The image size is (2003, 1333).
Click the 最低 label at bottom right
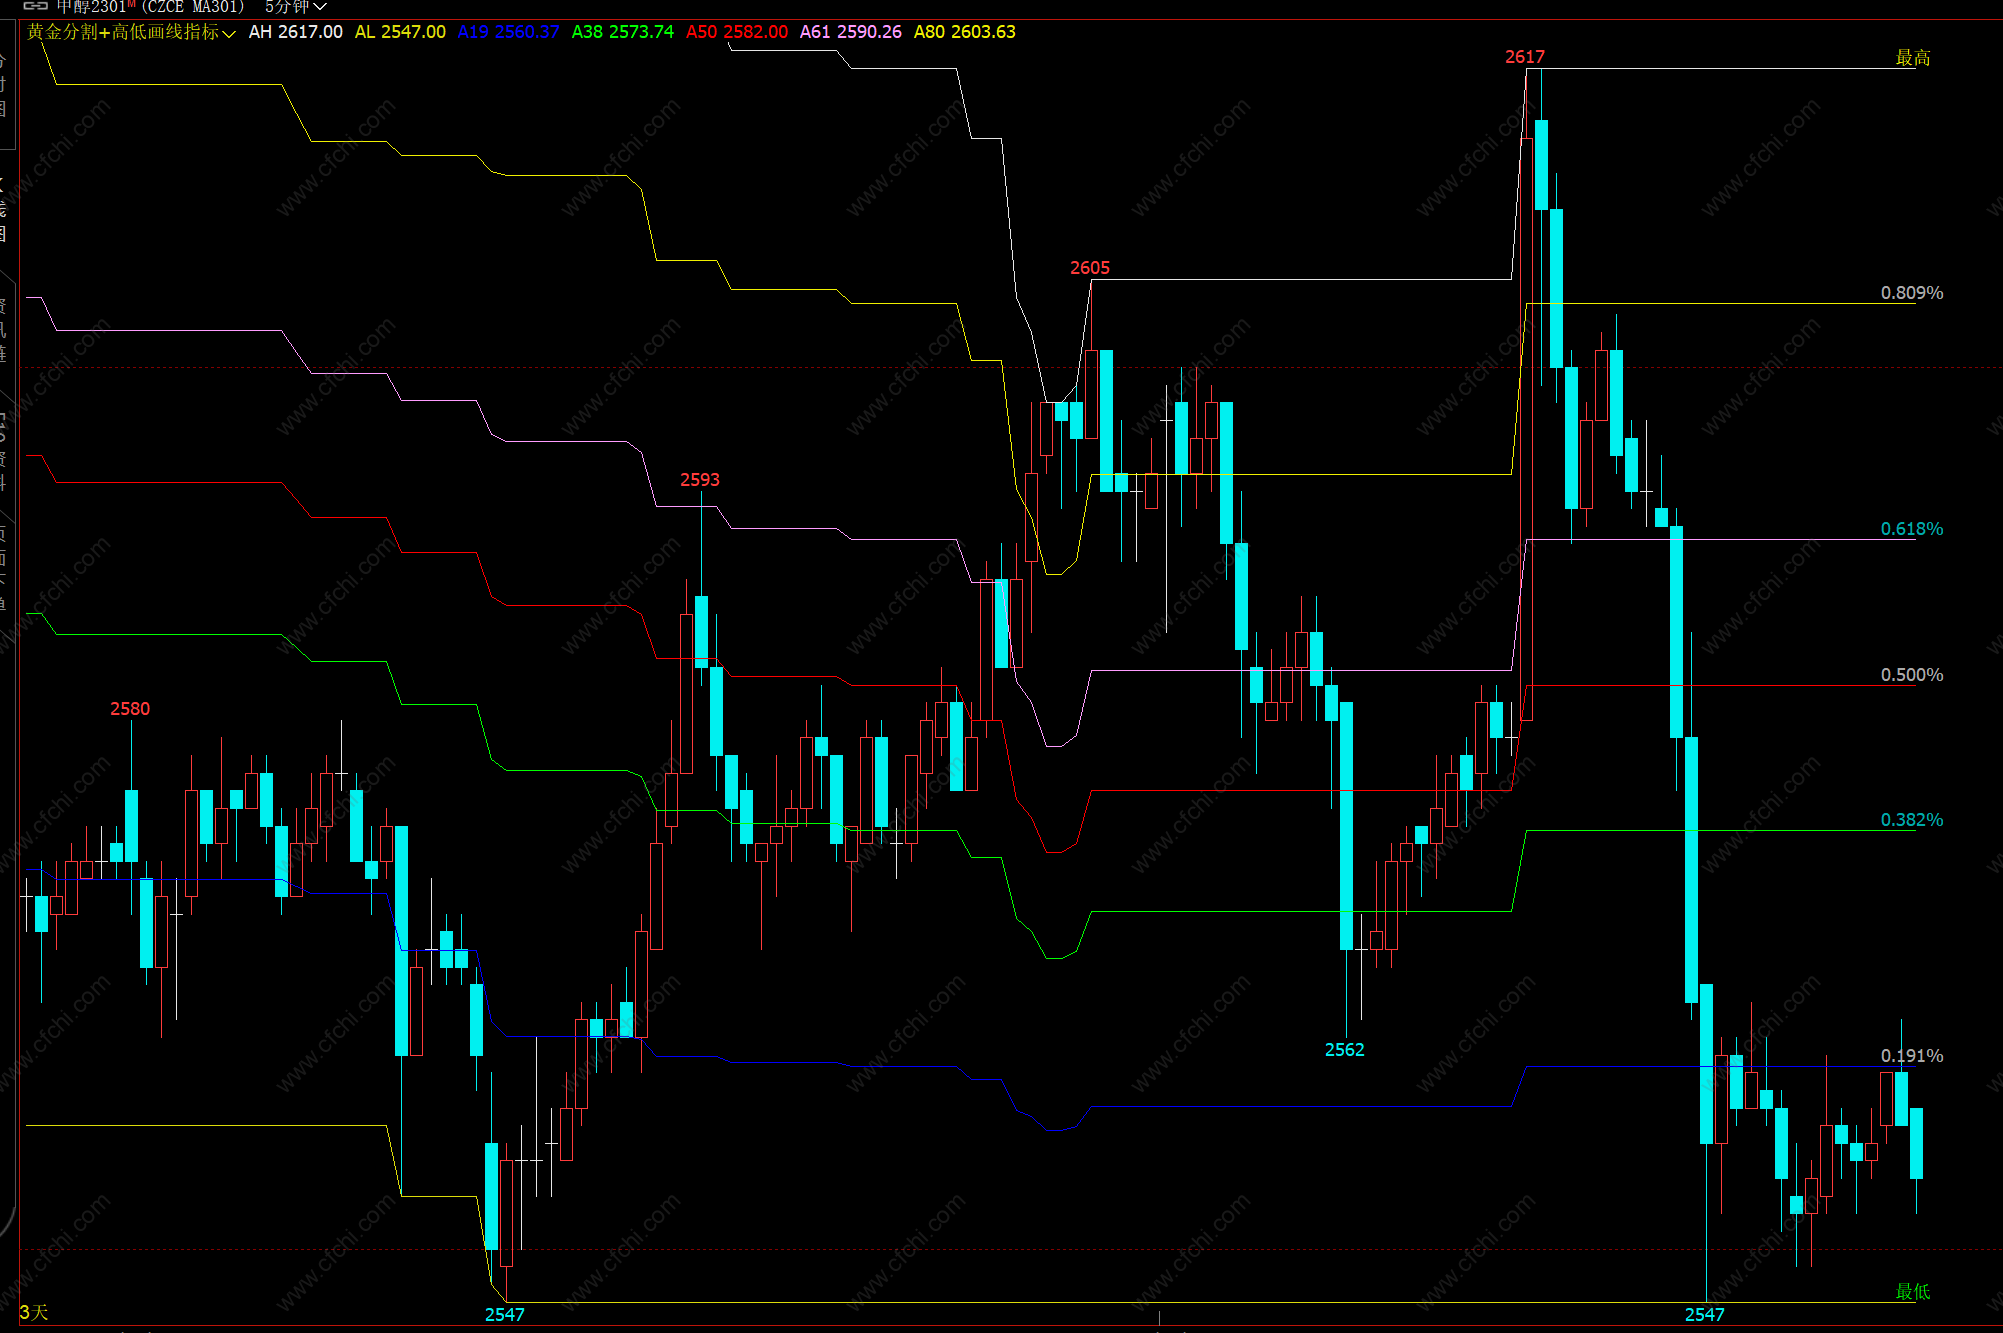1912,1291
